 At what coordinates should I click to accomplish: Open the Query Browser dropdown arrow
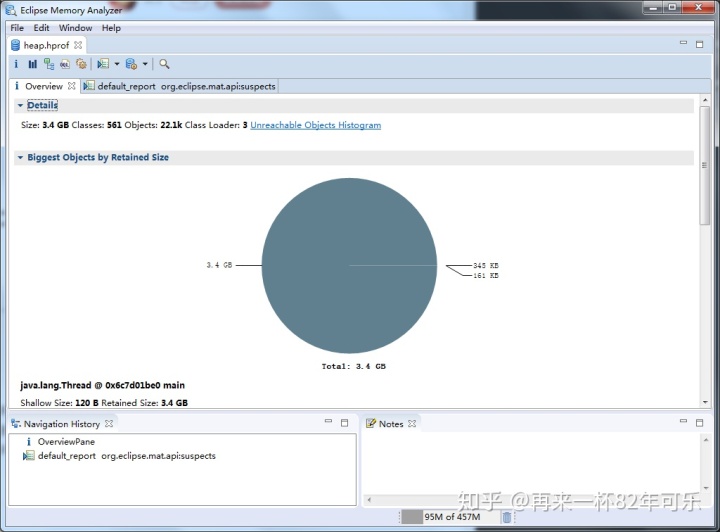coord(145,64)
